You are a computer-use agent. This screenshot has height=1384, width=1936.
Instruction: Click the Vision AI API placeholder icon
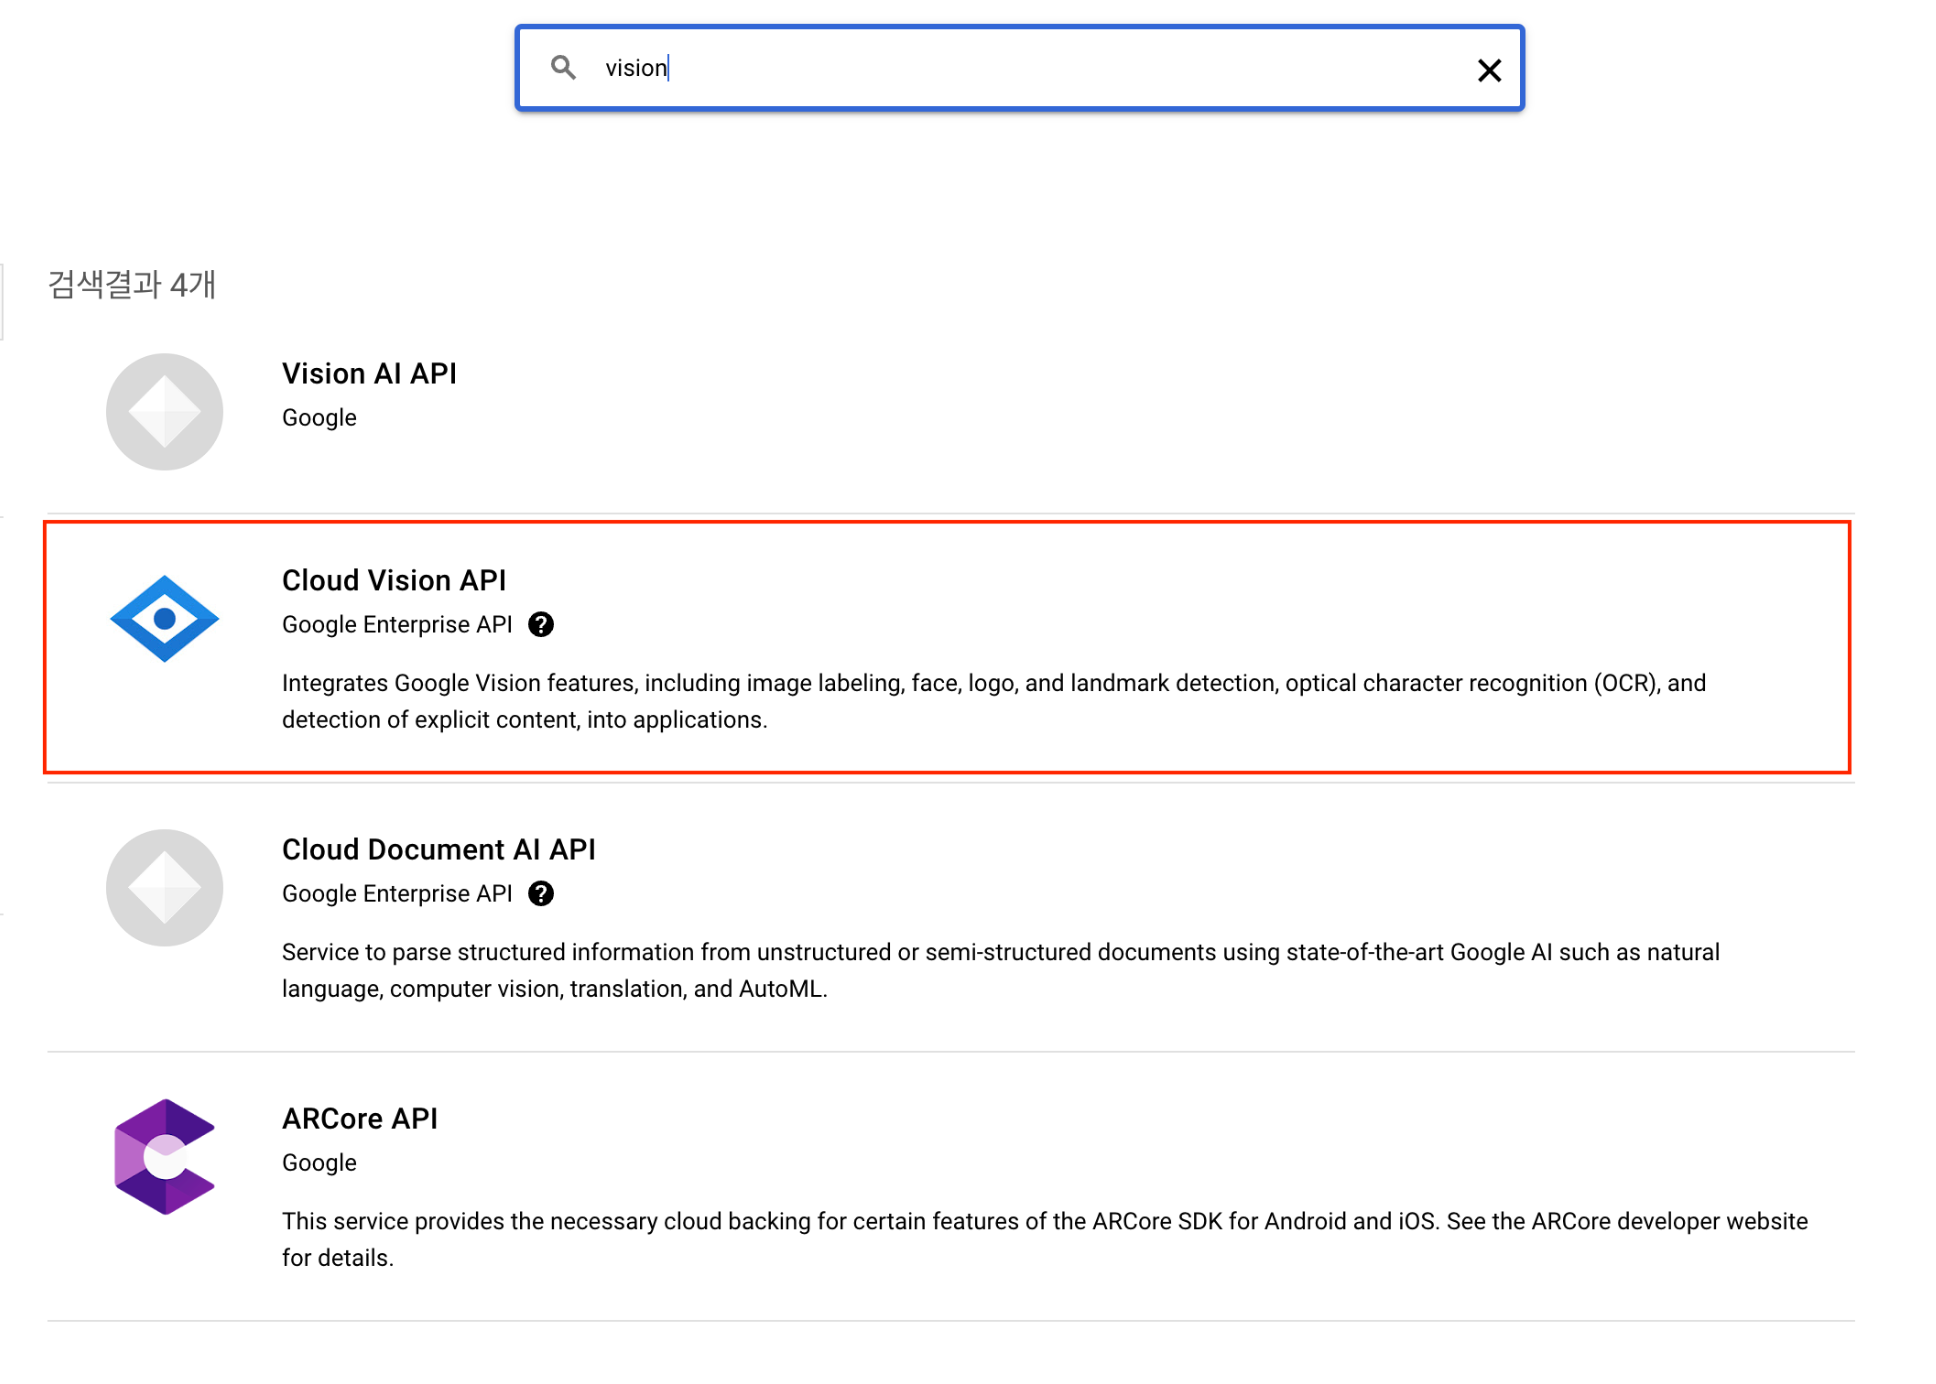(164, 411)
